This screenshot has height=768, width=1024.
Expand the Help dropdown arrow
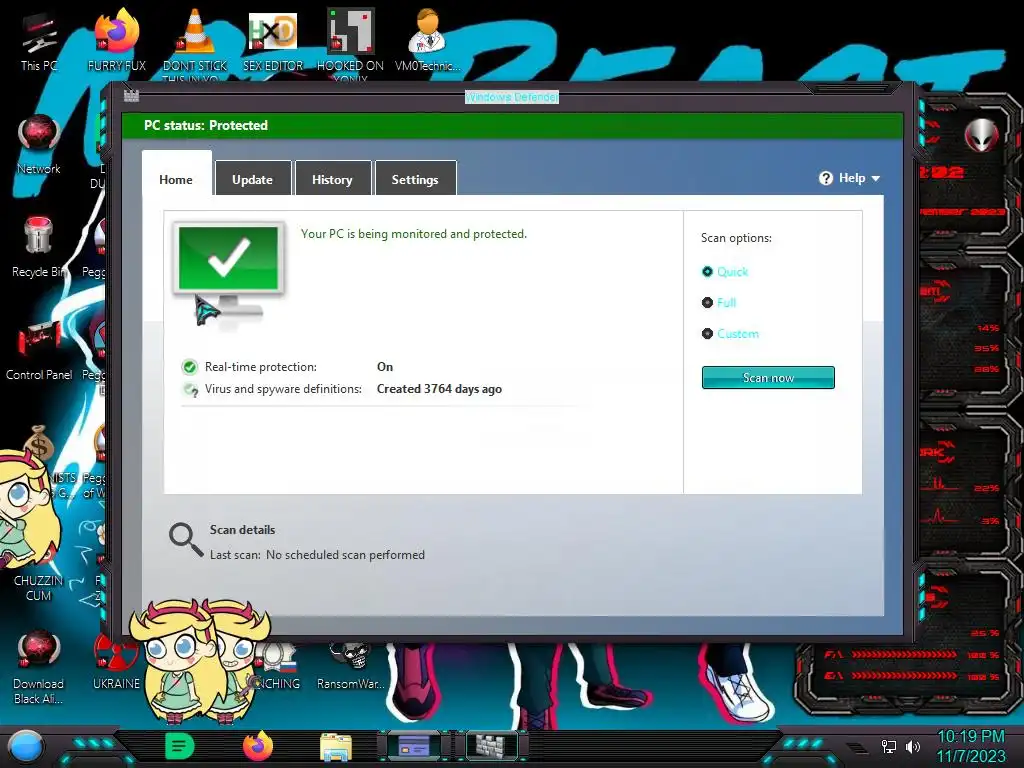pyautogui.click(x=876, y=178)
